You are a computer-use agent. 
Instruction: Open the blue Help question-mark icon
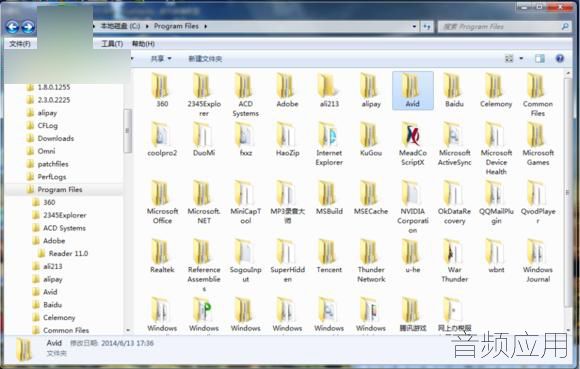pyautogui.click(x=560, y=58)
